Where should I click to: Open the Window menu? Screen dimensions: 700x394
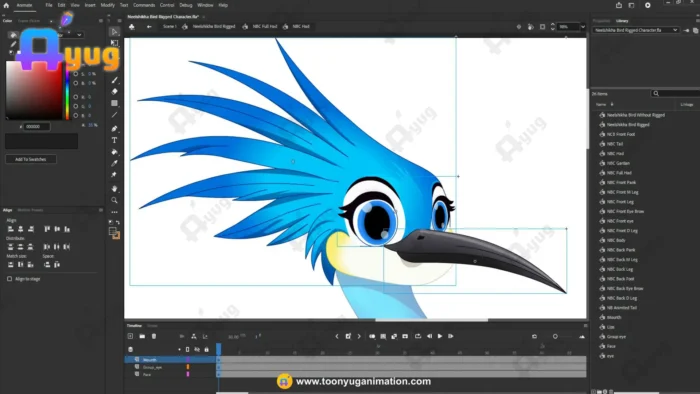(x=205, y=5)
